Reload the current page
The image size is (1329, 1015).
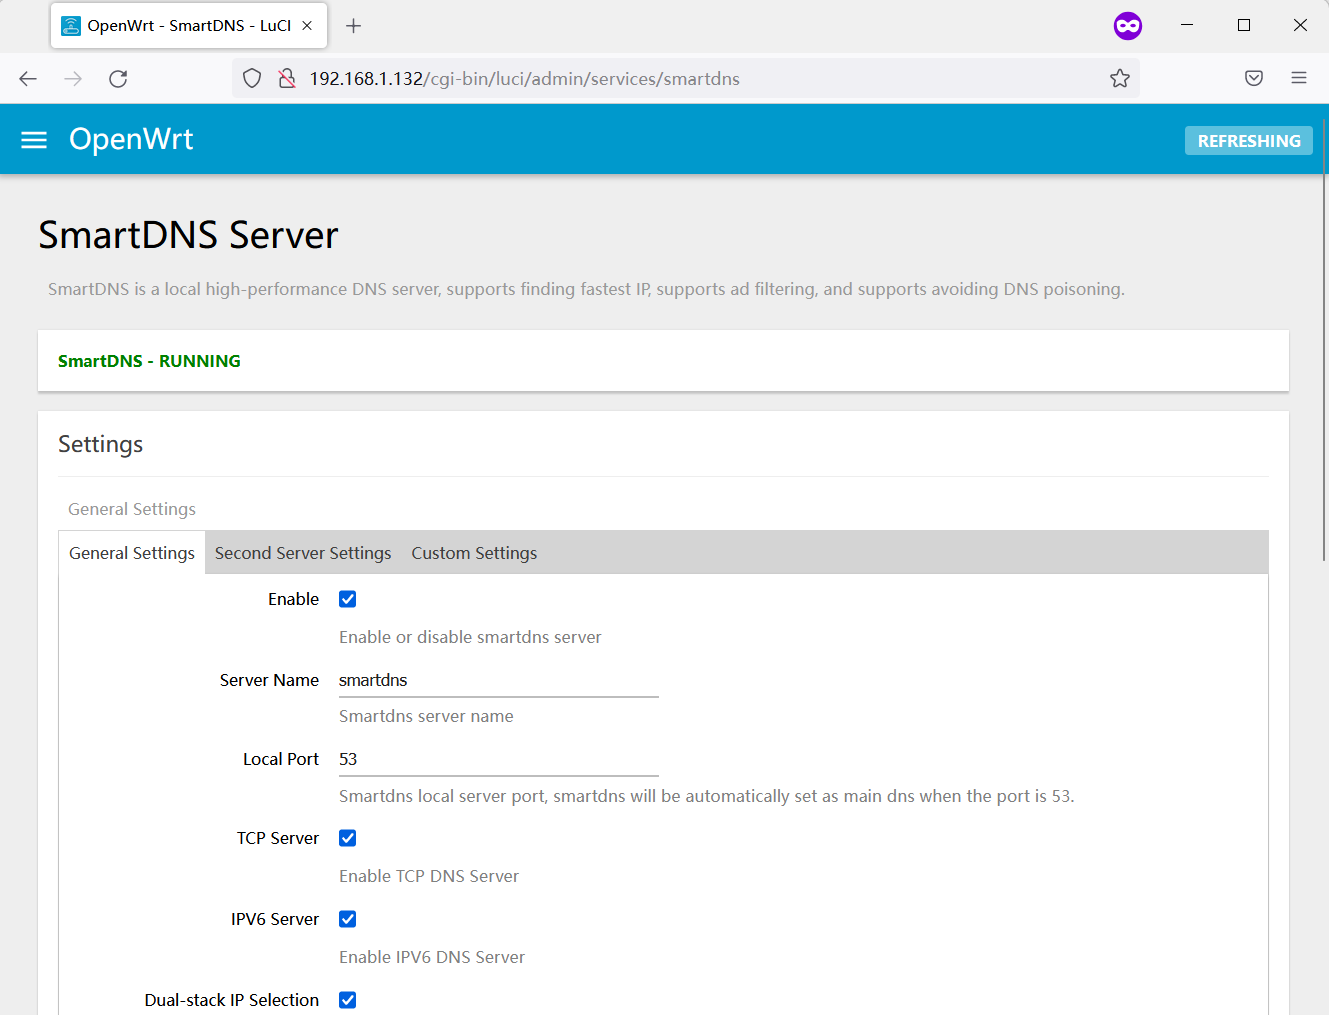118,79
